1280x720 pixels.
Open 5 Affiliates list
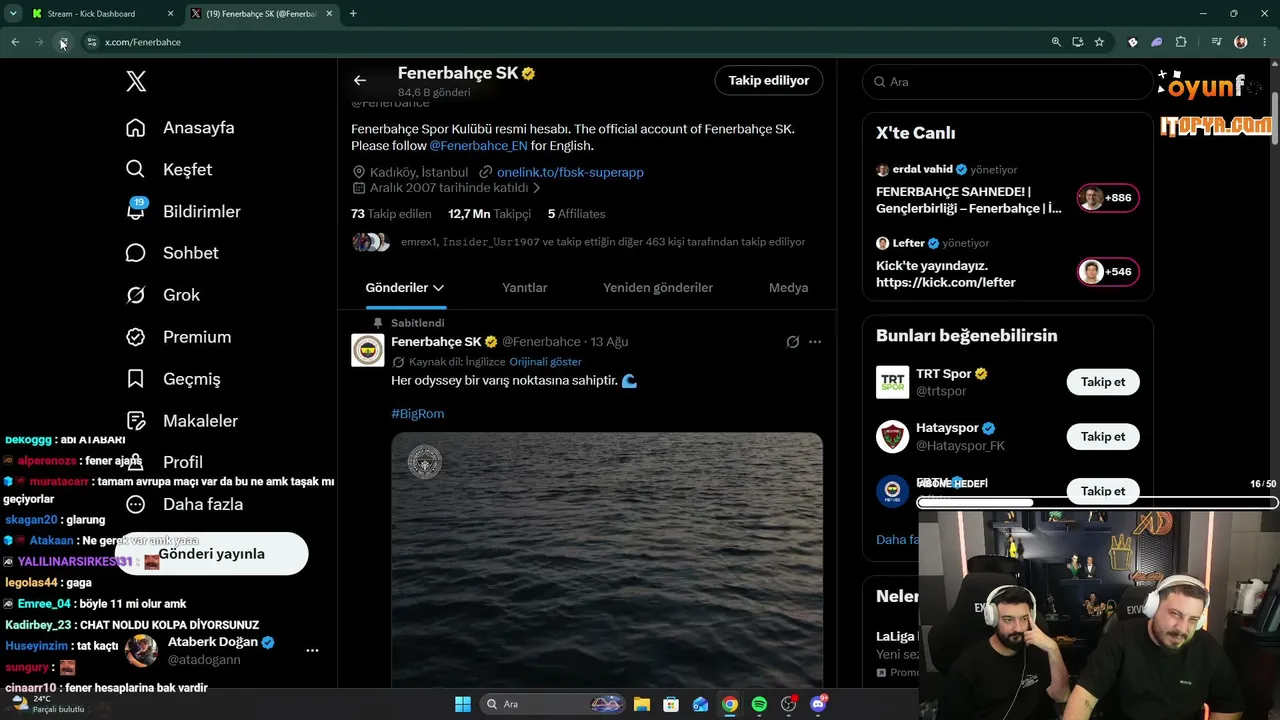coord(577,214)
